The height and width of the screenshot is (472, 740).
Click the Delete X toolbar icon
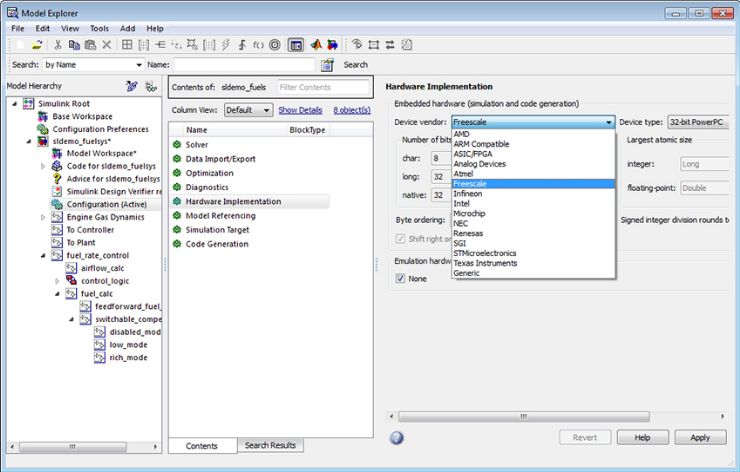[107, 45]
